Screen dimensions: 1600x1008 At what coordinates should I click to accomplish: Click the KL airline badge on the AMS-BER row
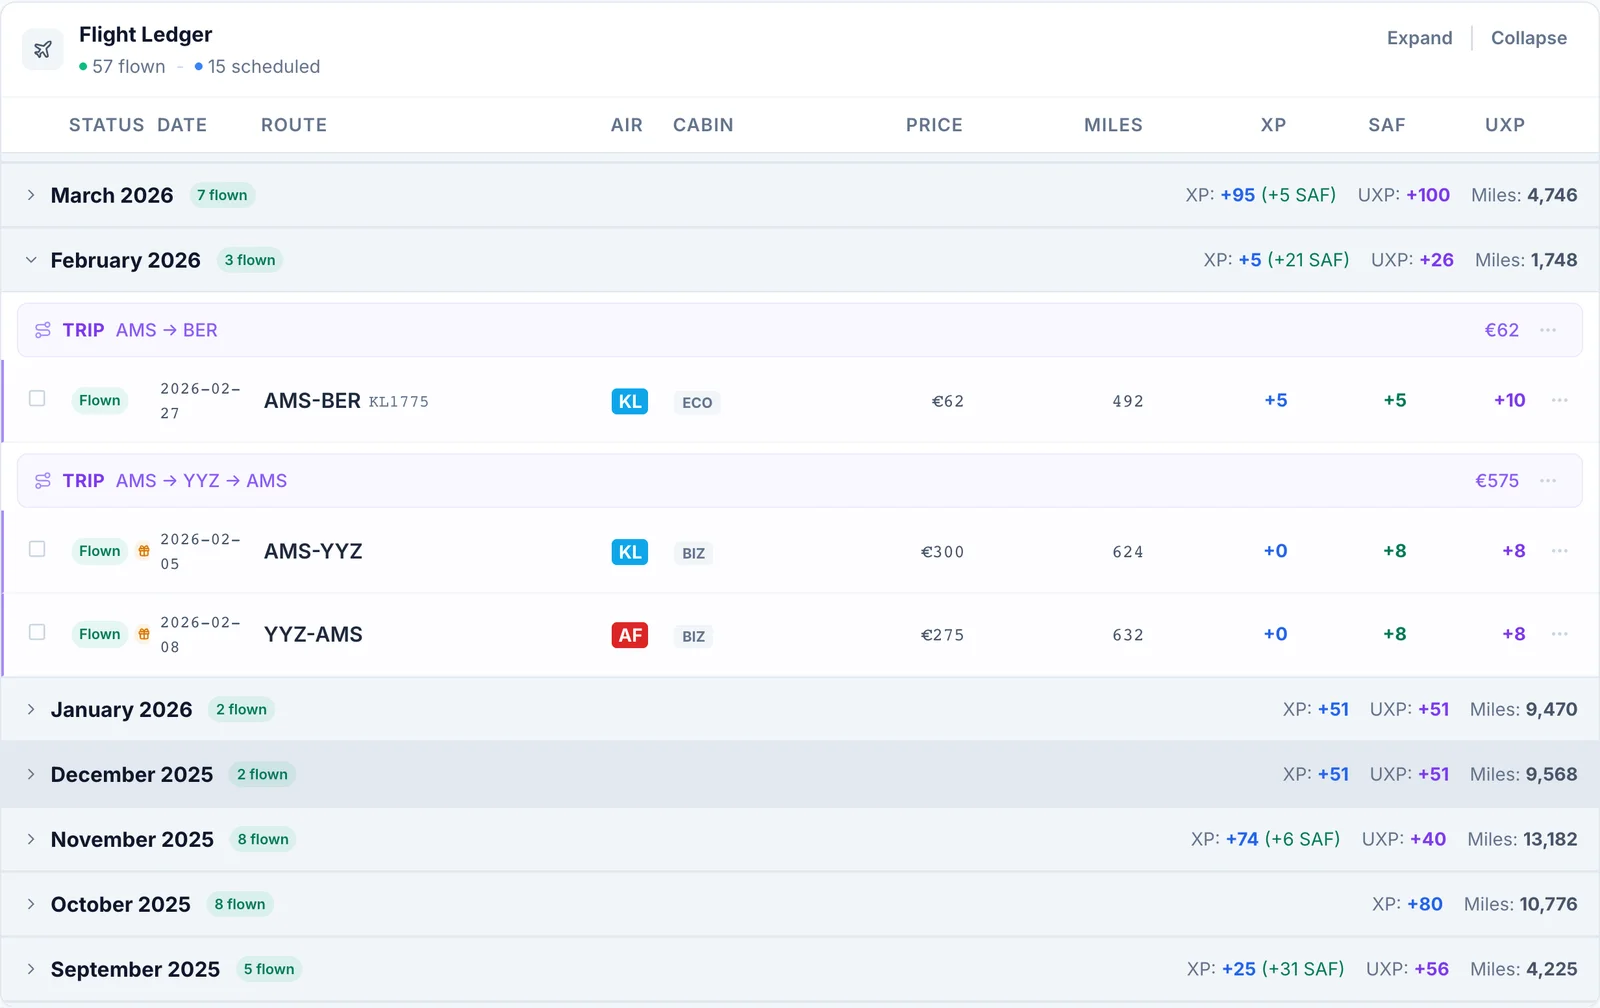tap(630, 401)
